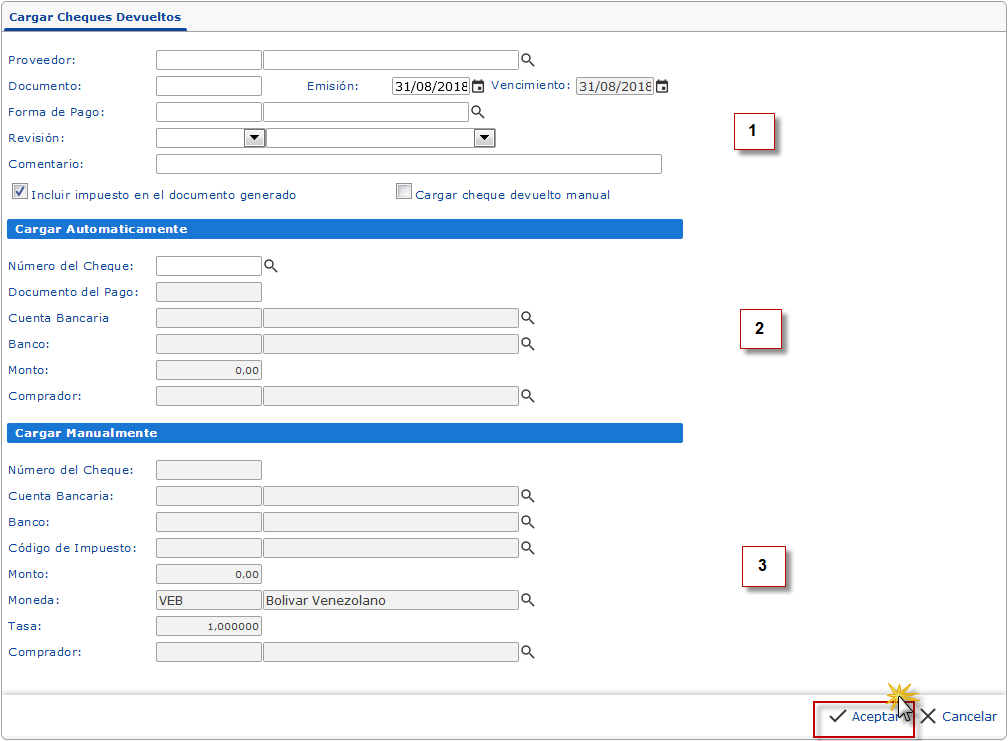Expand the second wider Revisión dropdown
Image resolution: width=1008 pixels, height=741 pixels.
coord(484,138)
